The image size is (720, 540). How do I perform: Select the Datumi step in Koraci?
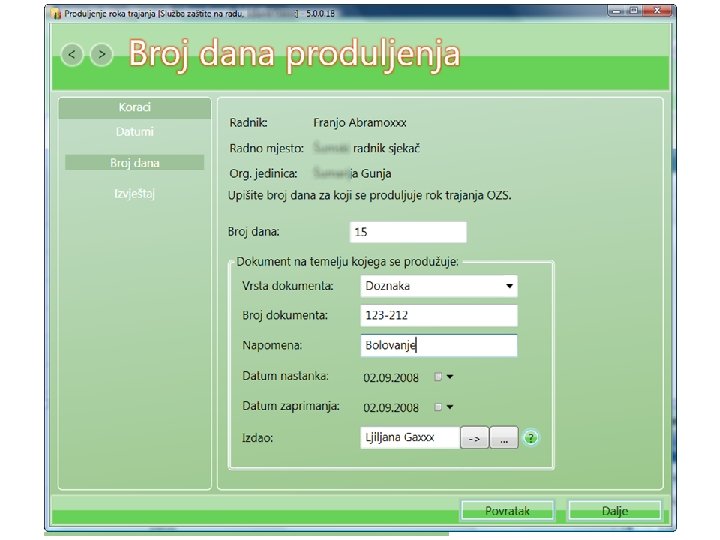pyautogui.click(x=135, y=132)
